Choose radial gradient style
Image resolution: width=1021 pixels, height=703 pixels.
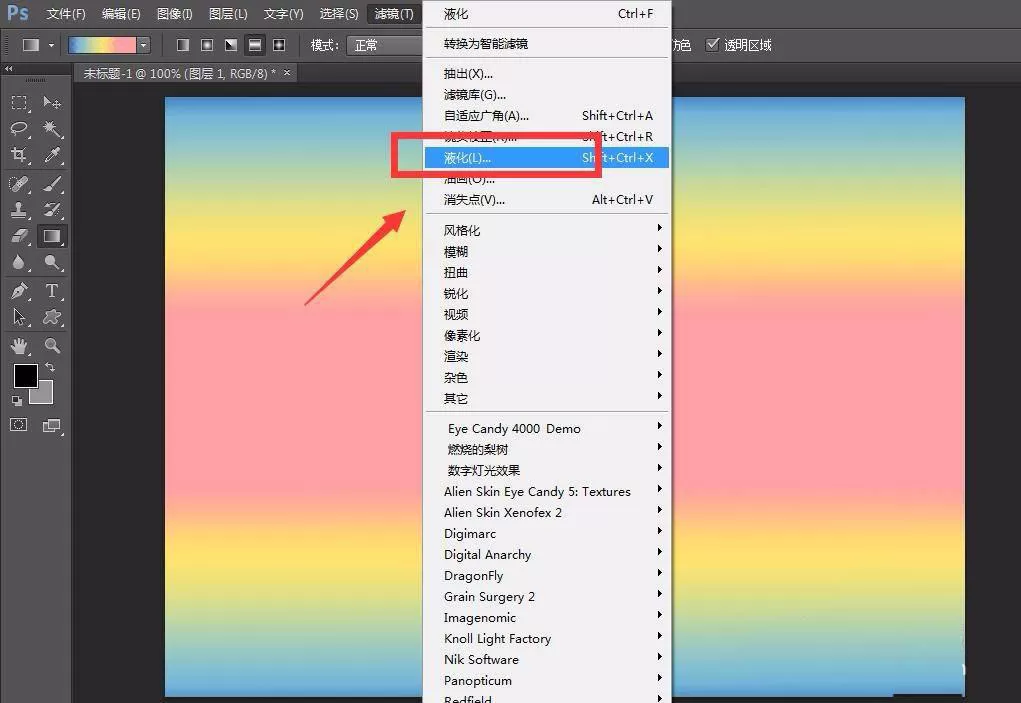click(207, 45)
